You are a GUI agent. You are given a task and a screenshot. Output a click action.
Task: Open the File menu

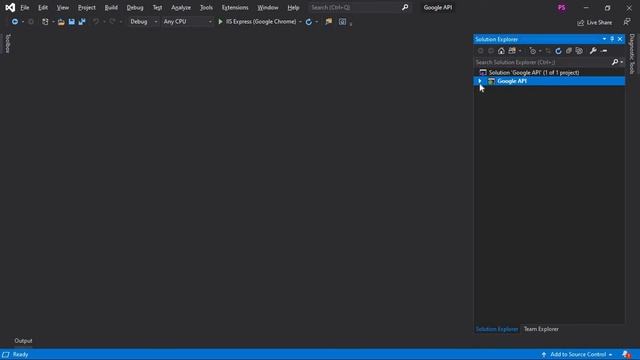tap(24, 7)
